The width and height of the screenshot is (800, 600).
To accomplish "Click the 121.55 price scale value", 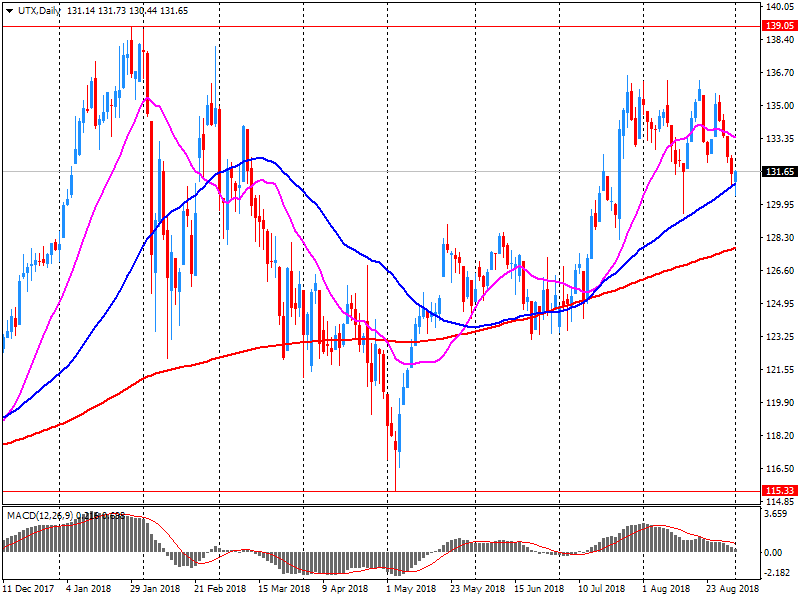I will pyautogui.click(x=780, y=370).
